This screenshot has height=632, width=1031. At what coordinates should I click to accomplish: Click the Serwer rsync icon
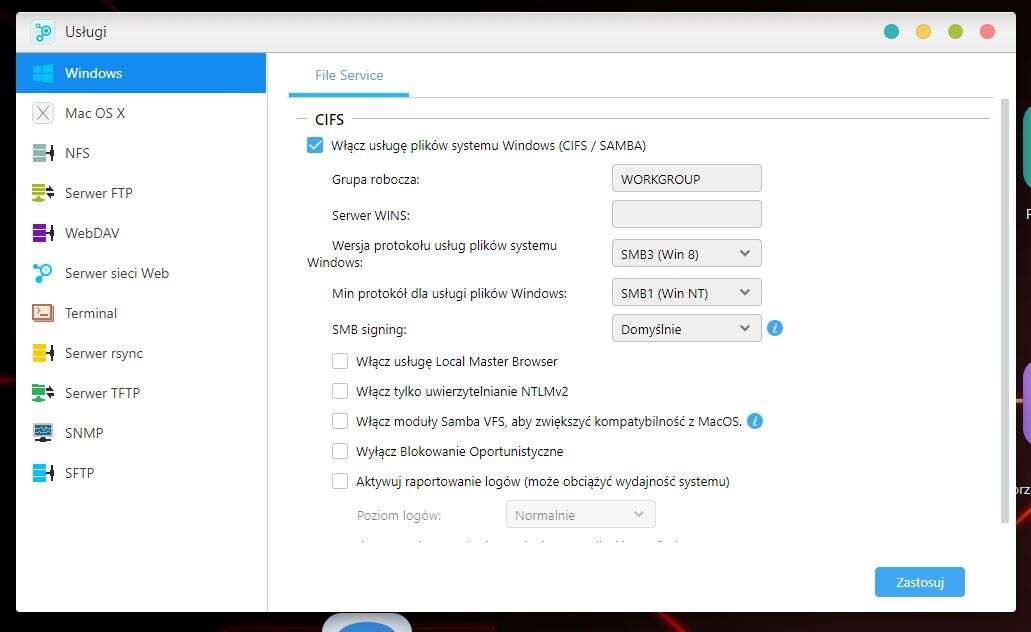tap(43, 353)
